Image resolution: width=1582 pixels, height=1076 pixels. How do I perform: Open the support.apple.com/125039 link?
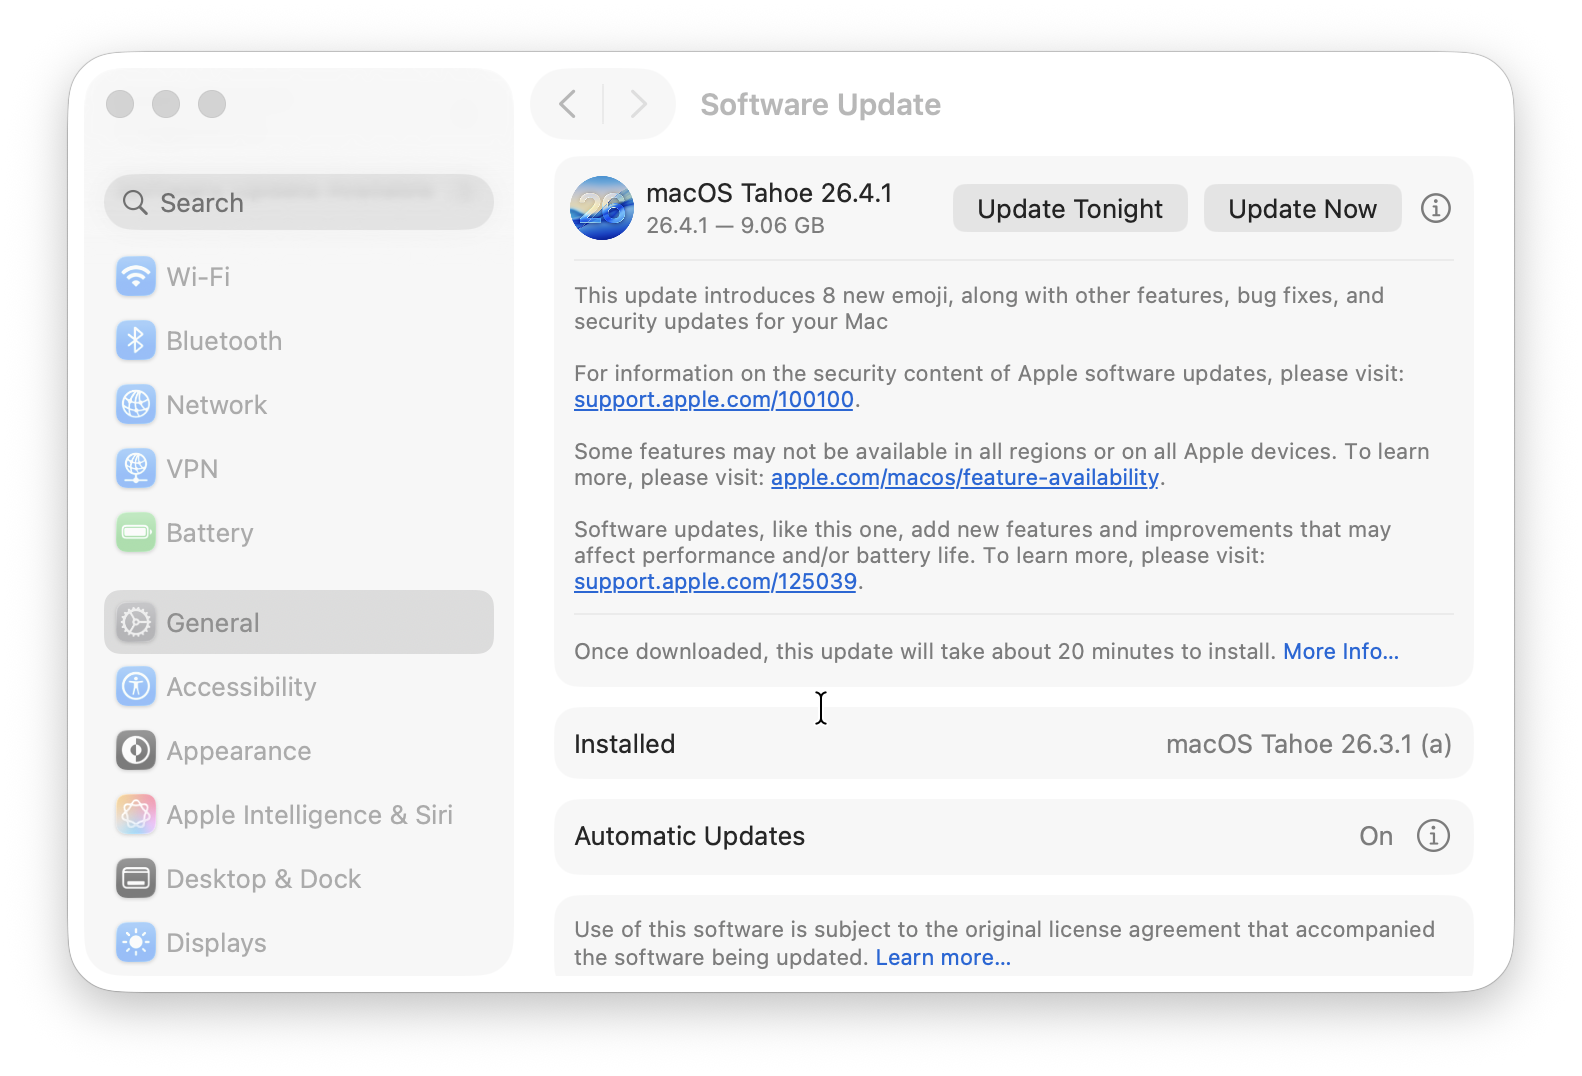click(x=715, y=582)
